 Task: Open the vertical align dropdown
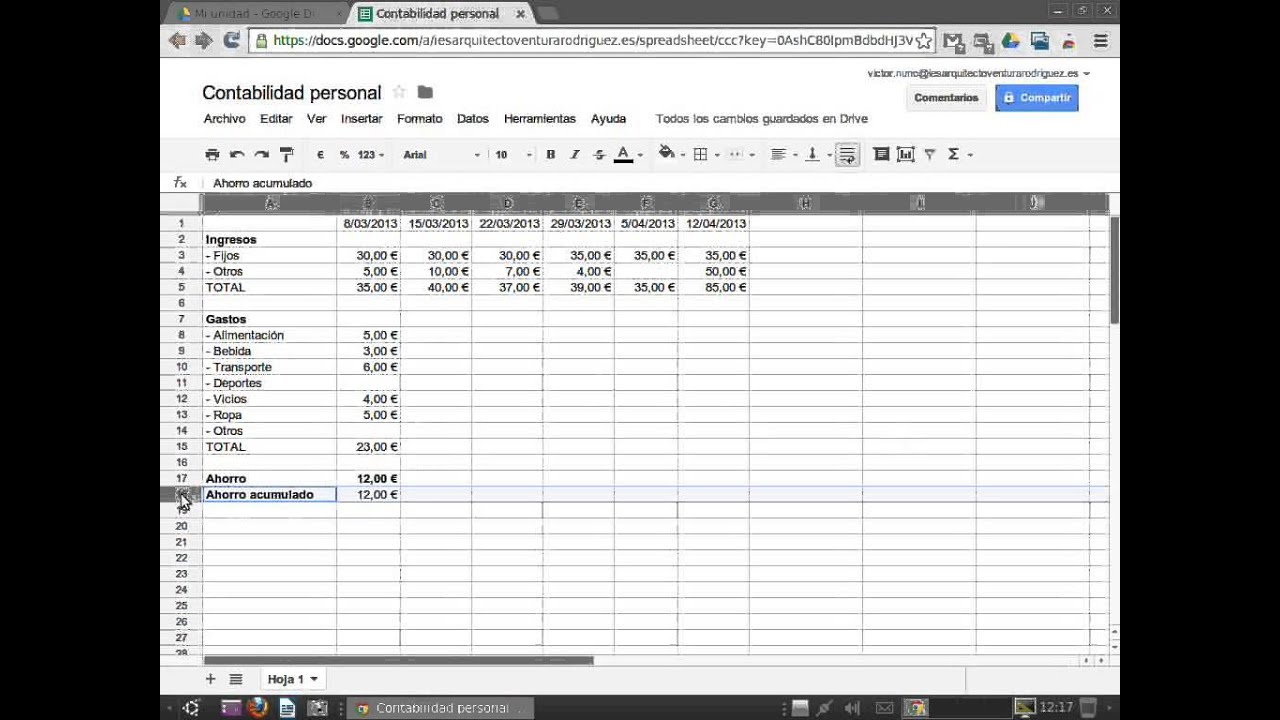click(x=817, y=154)
